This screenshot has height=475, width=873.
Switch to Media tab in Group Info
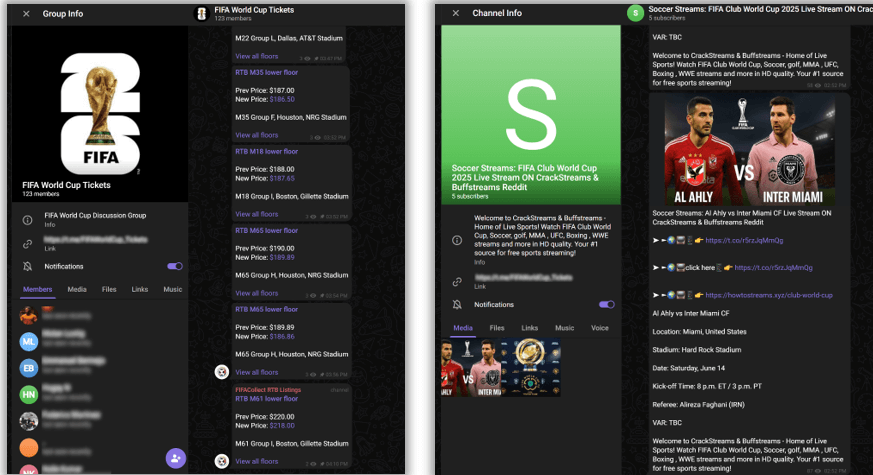tap(77, 290)
